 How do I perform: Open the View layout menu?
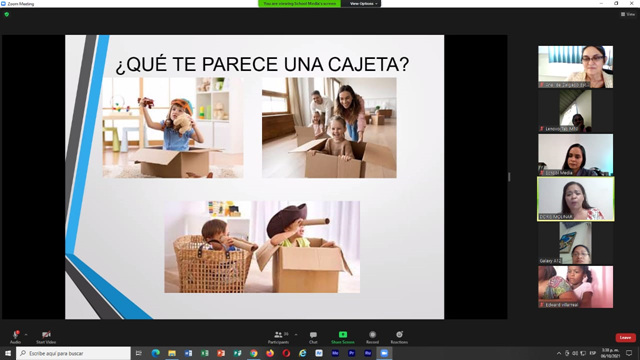628,14
